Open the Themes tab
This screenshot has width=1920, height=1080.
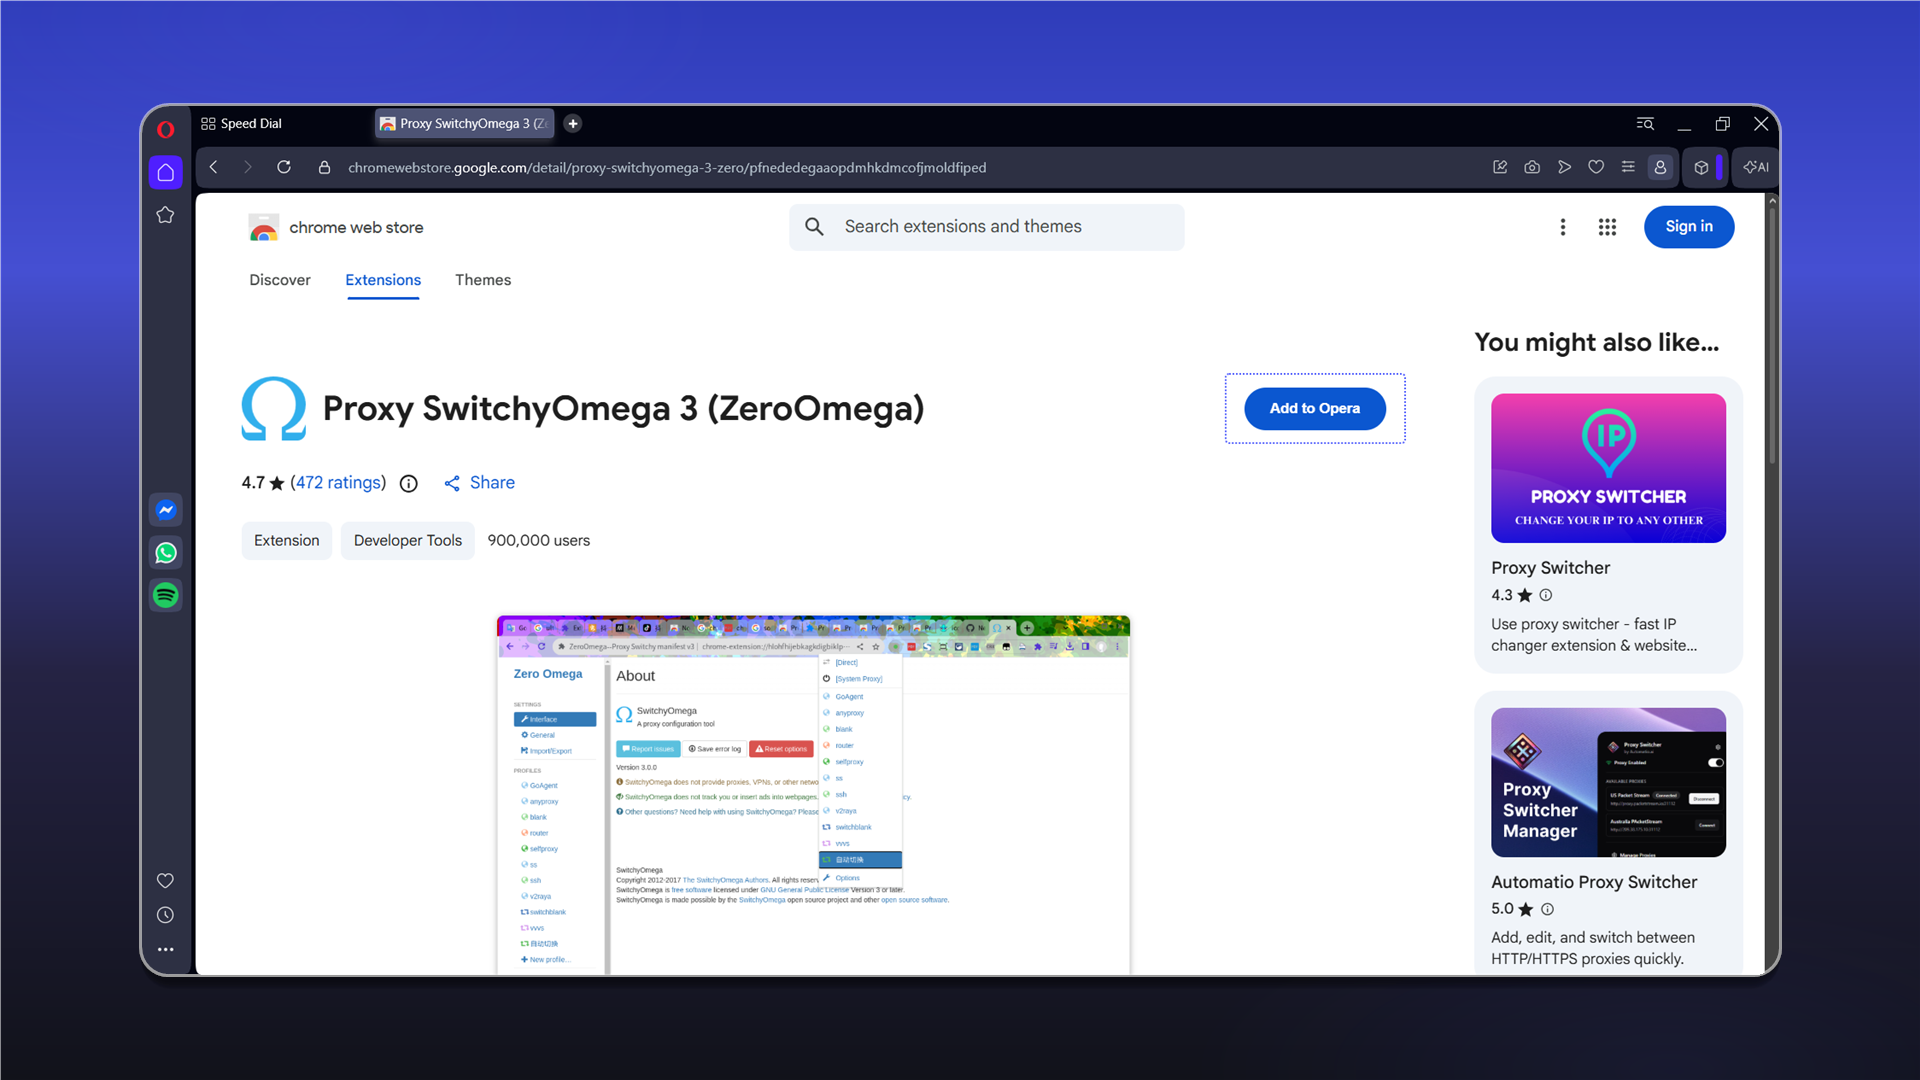point(483,281)
